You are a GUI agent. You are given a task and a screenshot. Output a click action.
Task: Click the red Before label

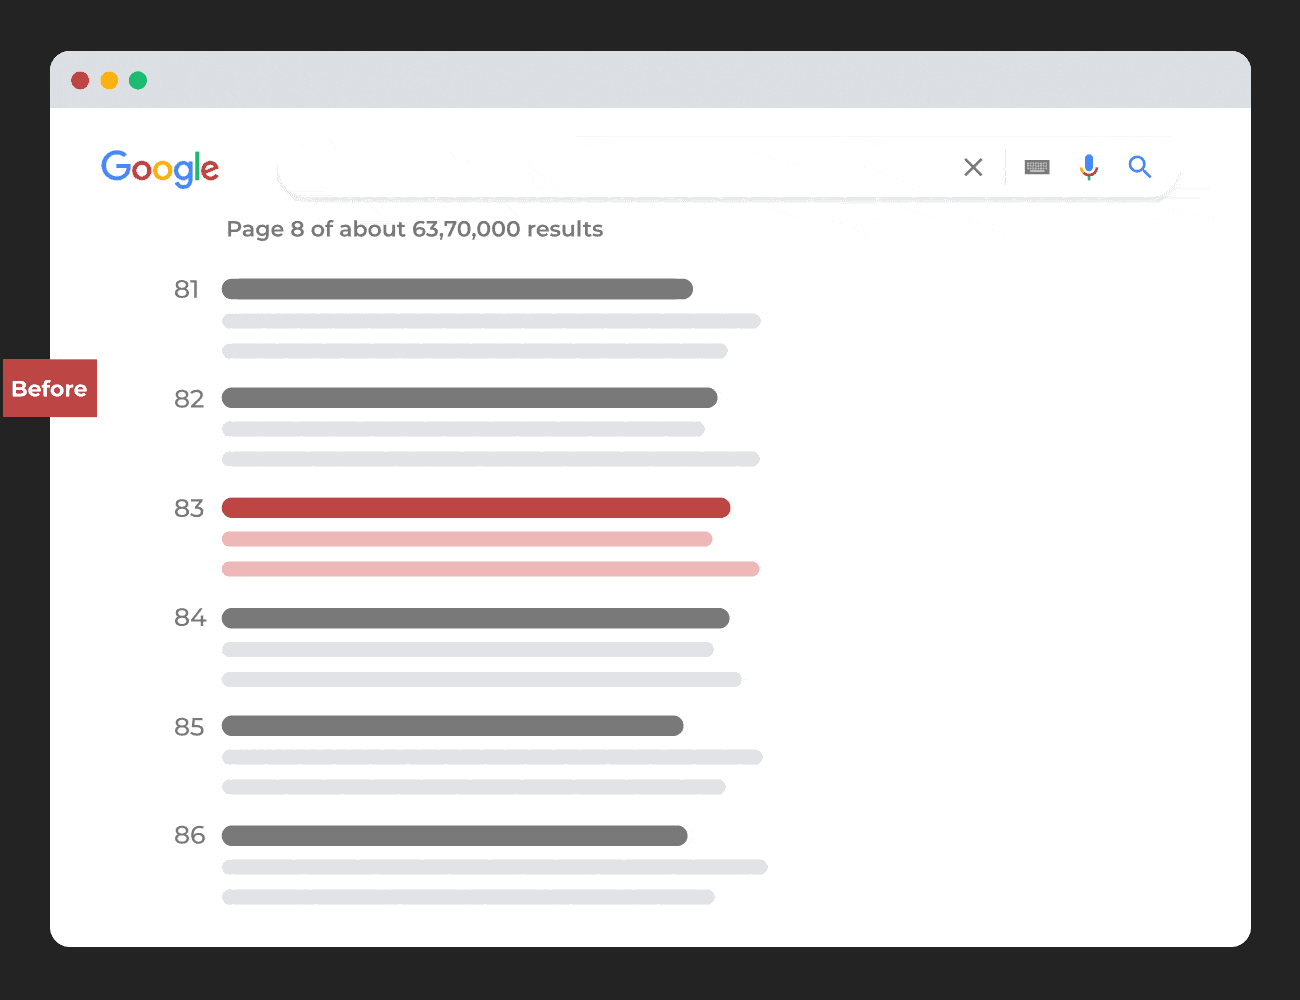coord(50,388)
